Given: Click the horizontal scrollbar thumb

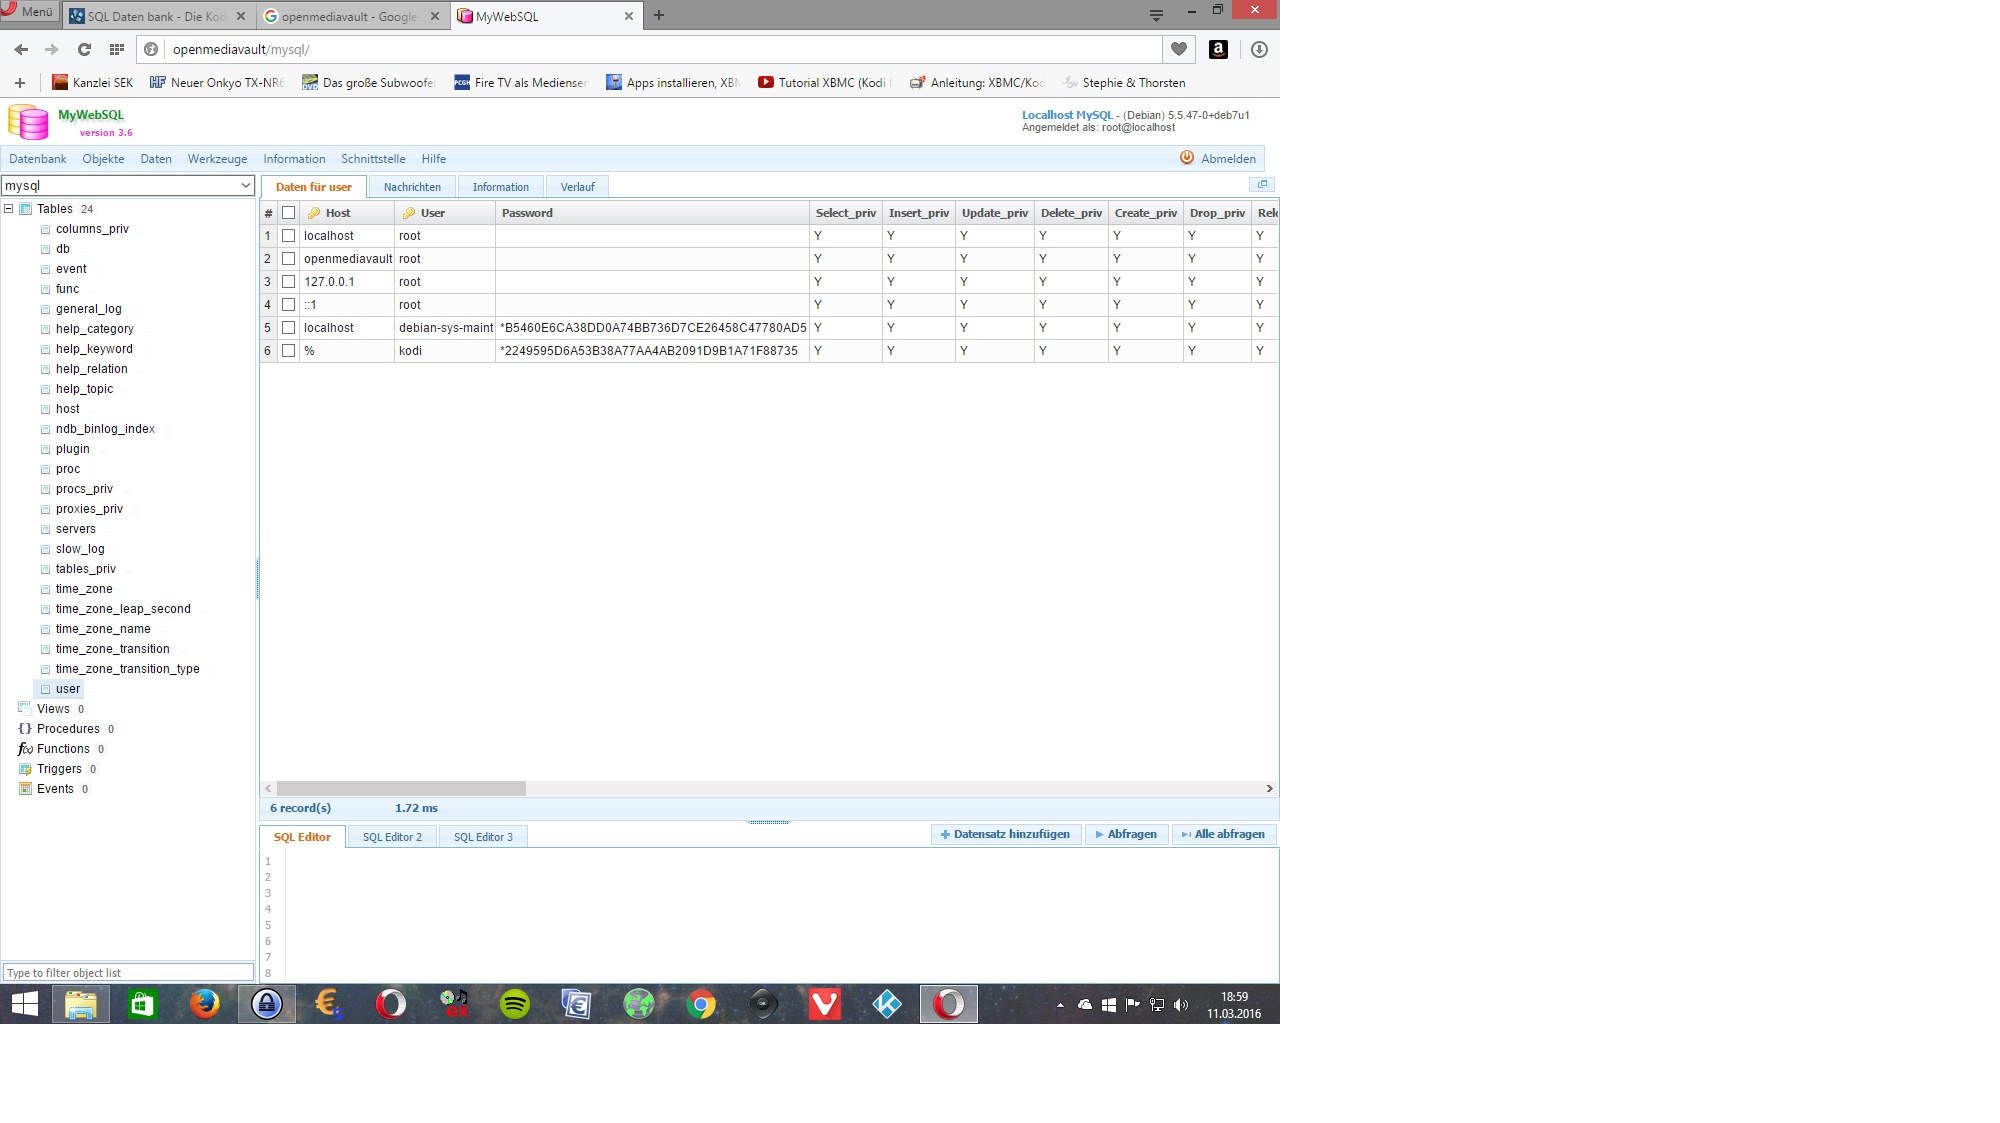Looking at the screenshot, I should 401,789.
